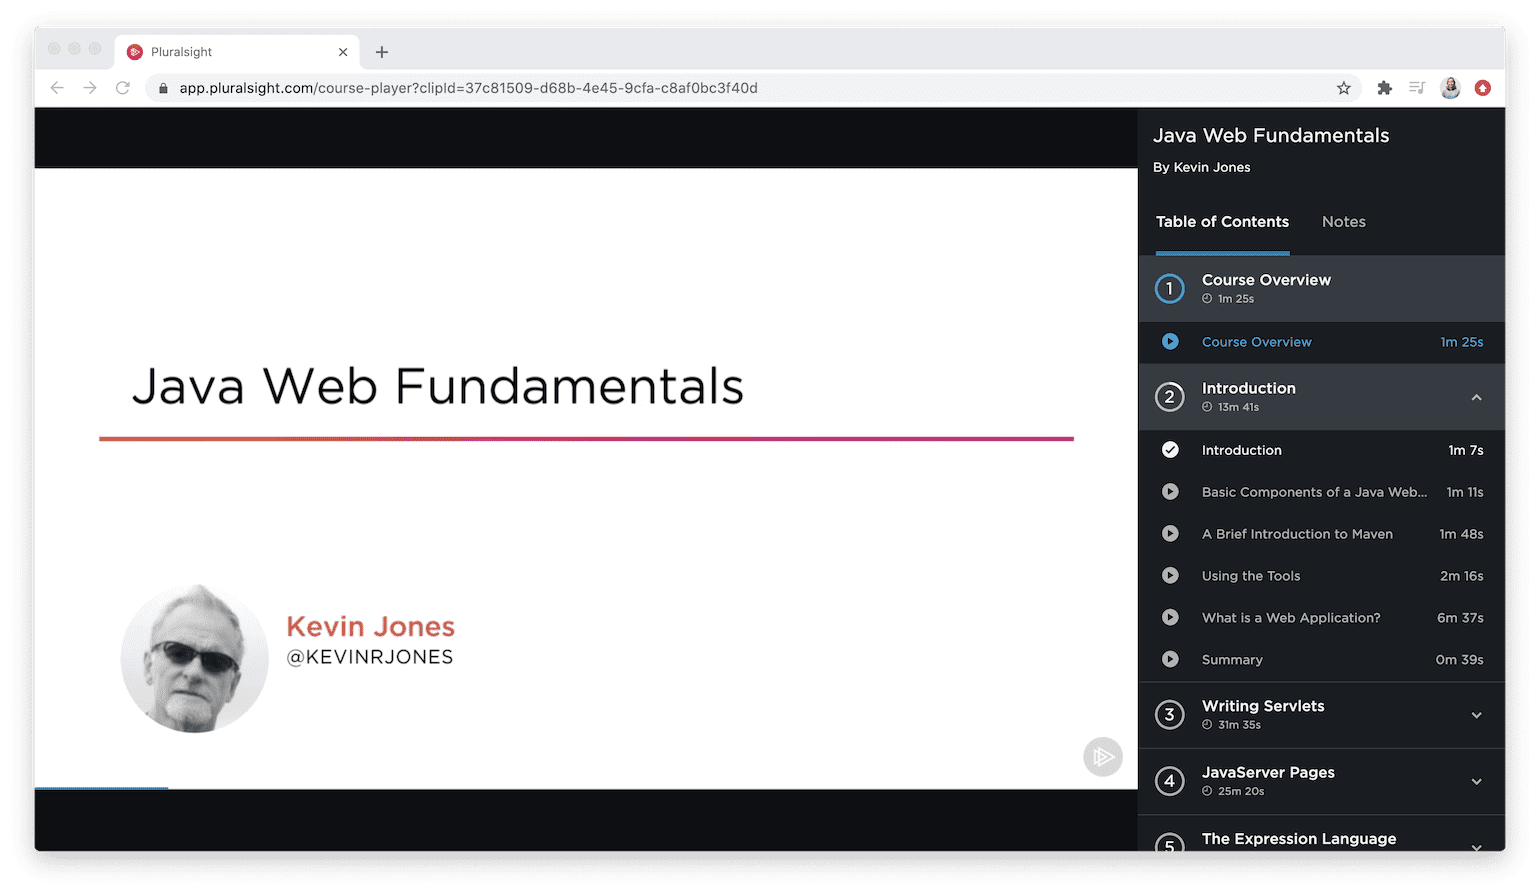
Task: Switch to the Notes tab
Action: 1343,221
